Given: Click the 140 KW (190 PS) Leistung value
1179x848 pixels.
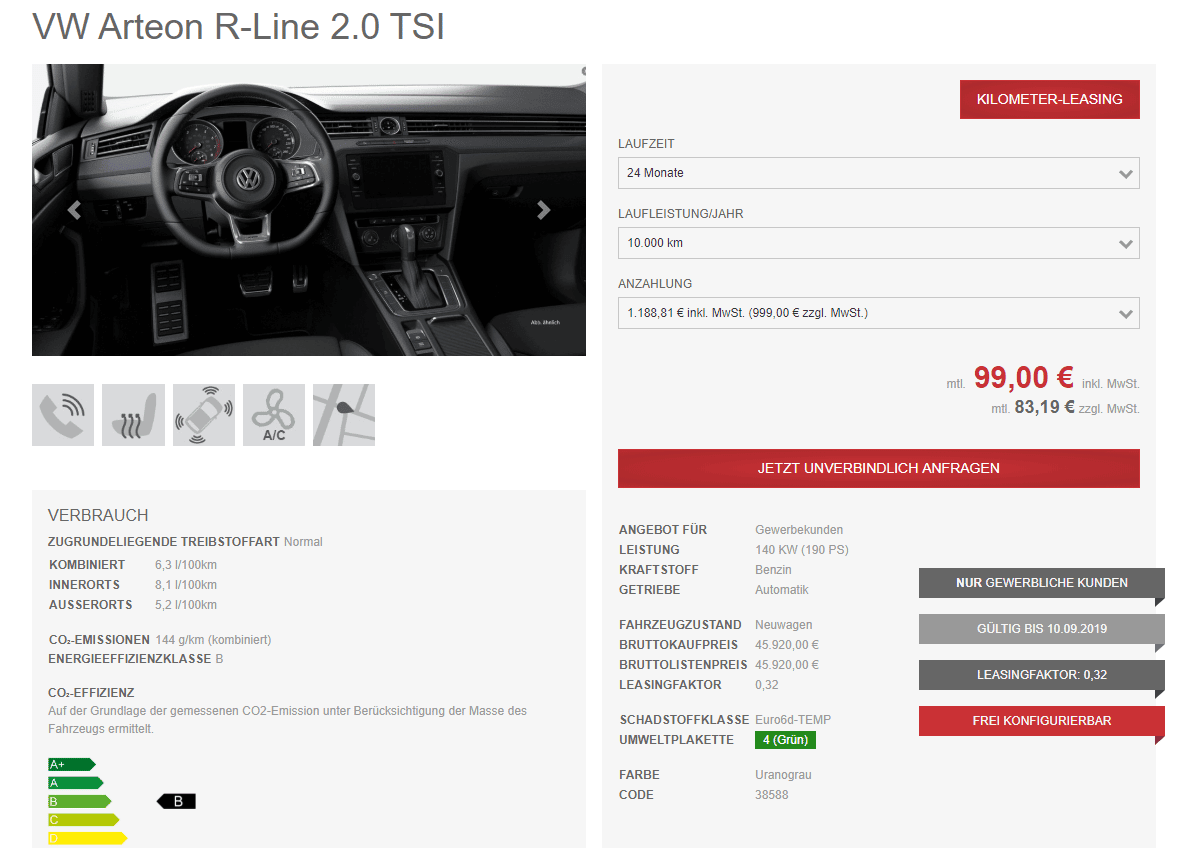Looking at the screenshot, I should (802, 550).
